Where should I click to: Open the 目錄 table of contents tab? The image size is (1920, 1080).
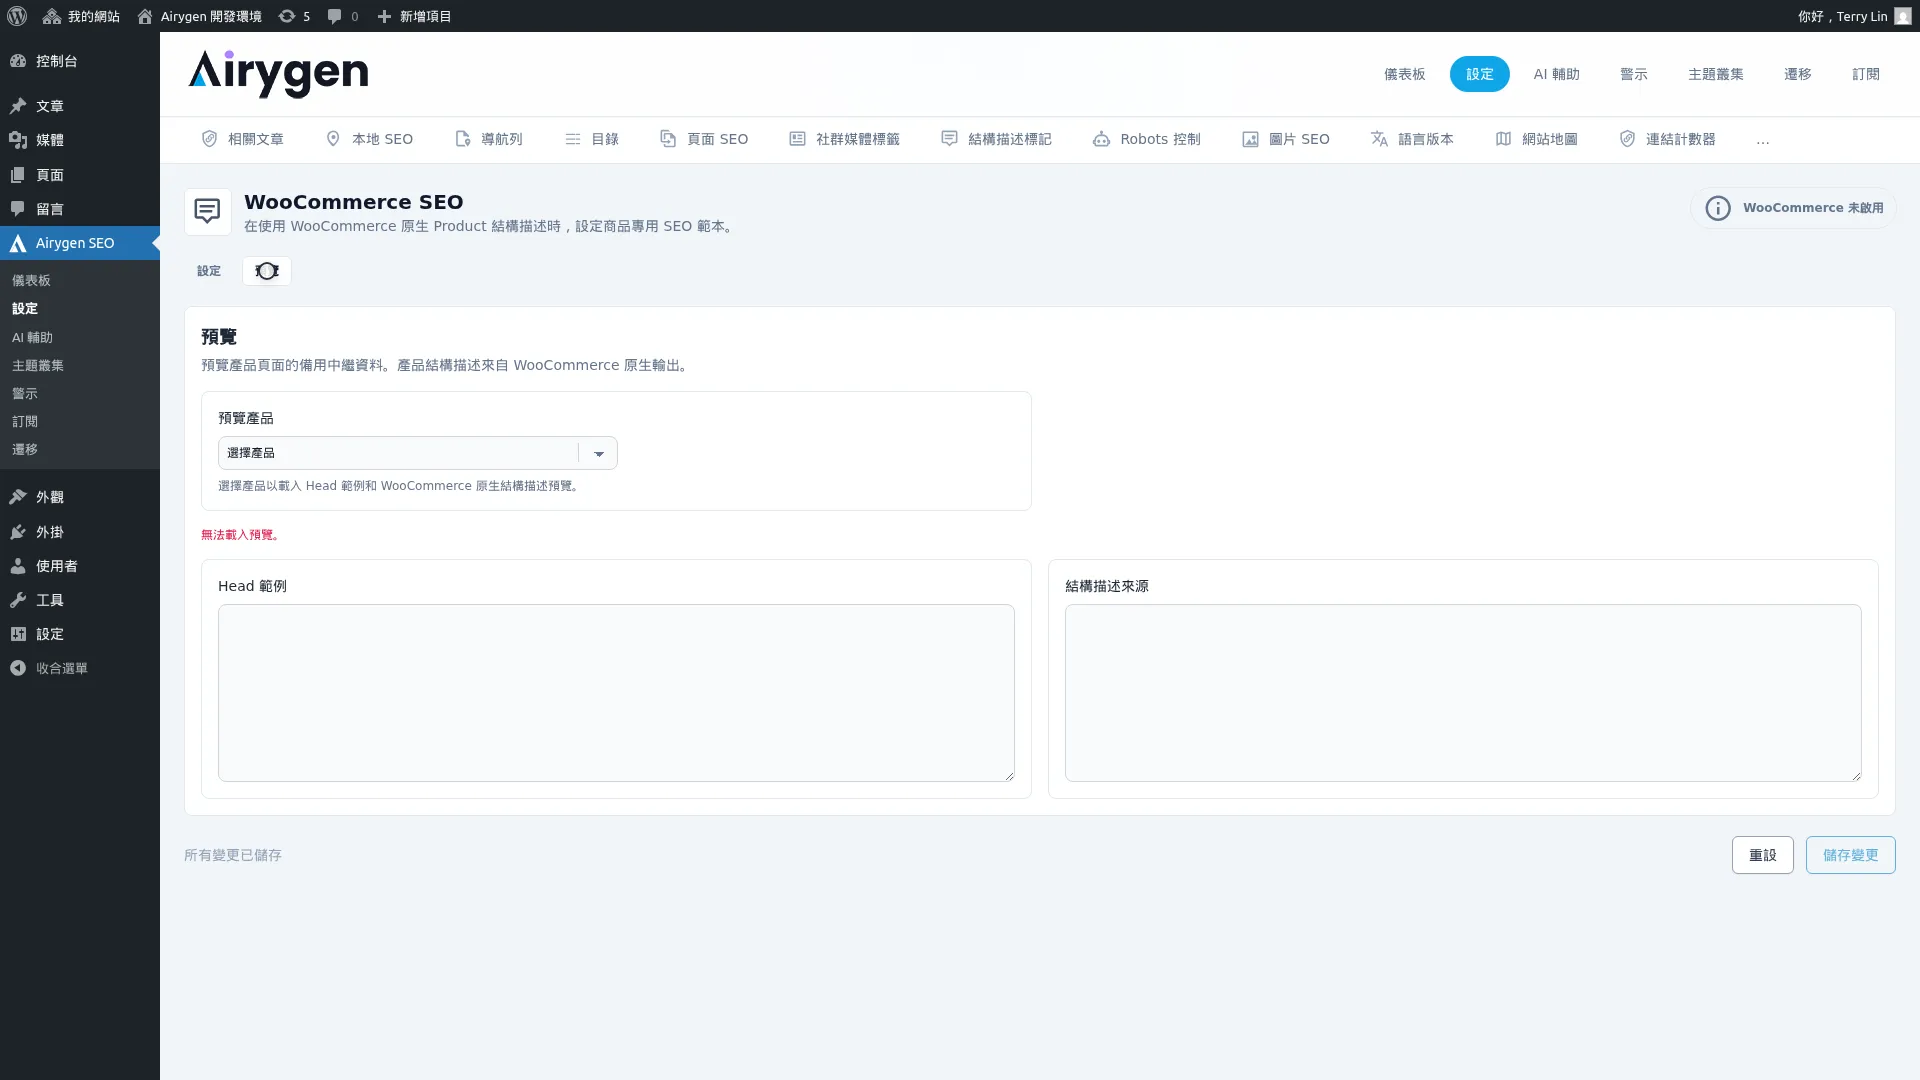592,139
